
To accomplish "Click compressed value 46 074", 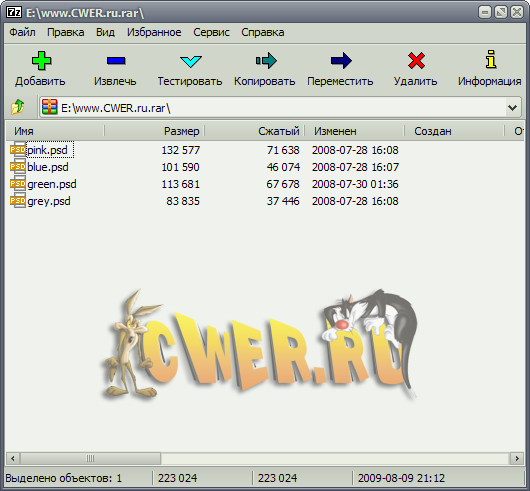I will (283, 167).
